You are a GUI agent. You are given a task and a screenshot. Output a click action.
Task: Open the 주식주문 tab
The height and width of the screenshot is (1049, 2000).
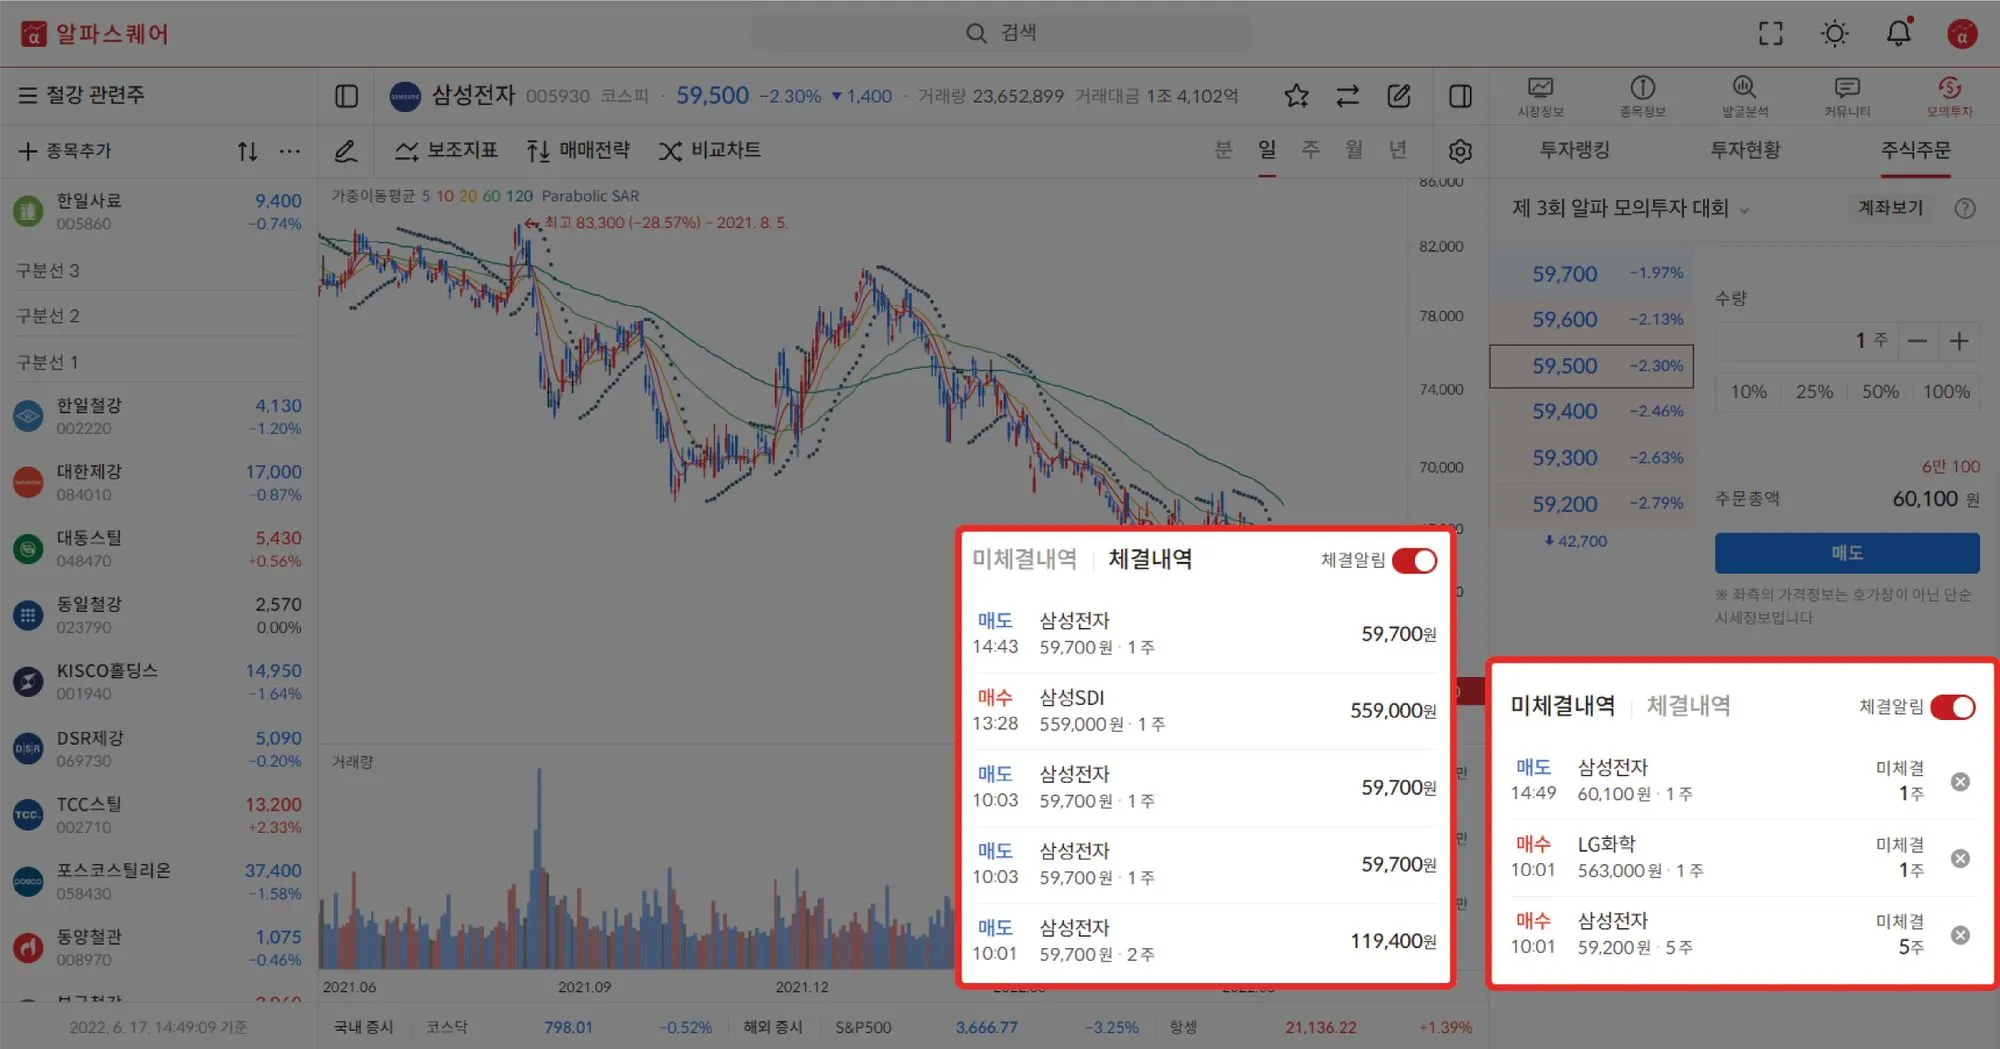point(1916,150)
